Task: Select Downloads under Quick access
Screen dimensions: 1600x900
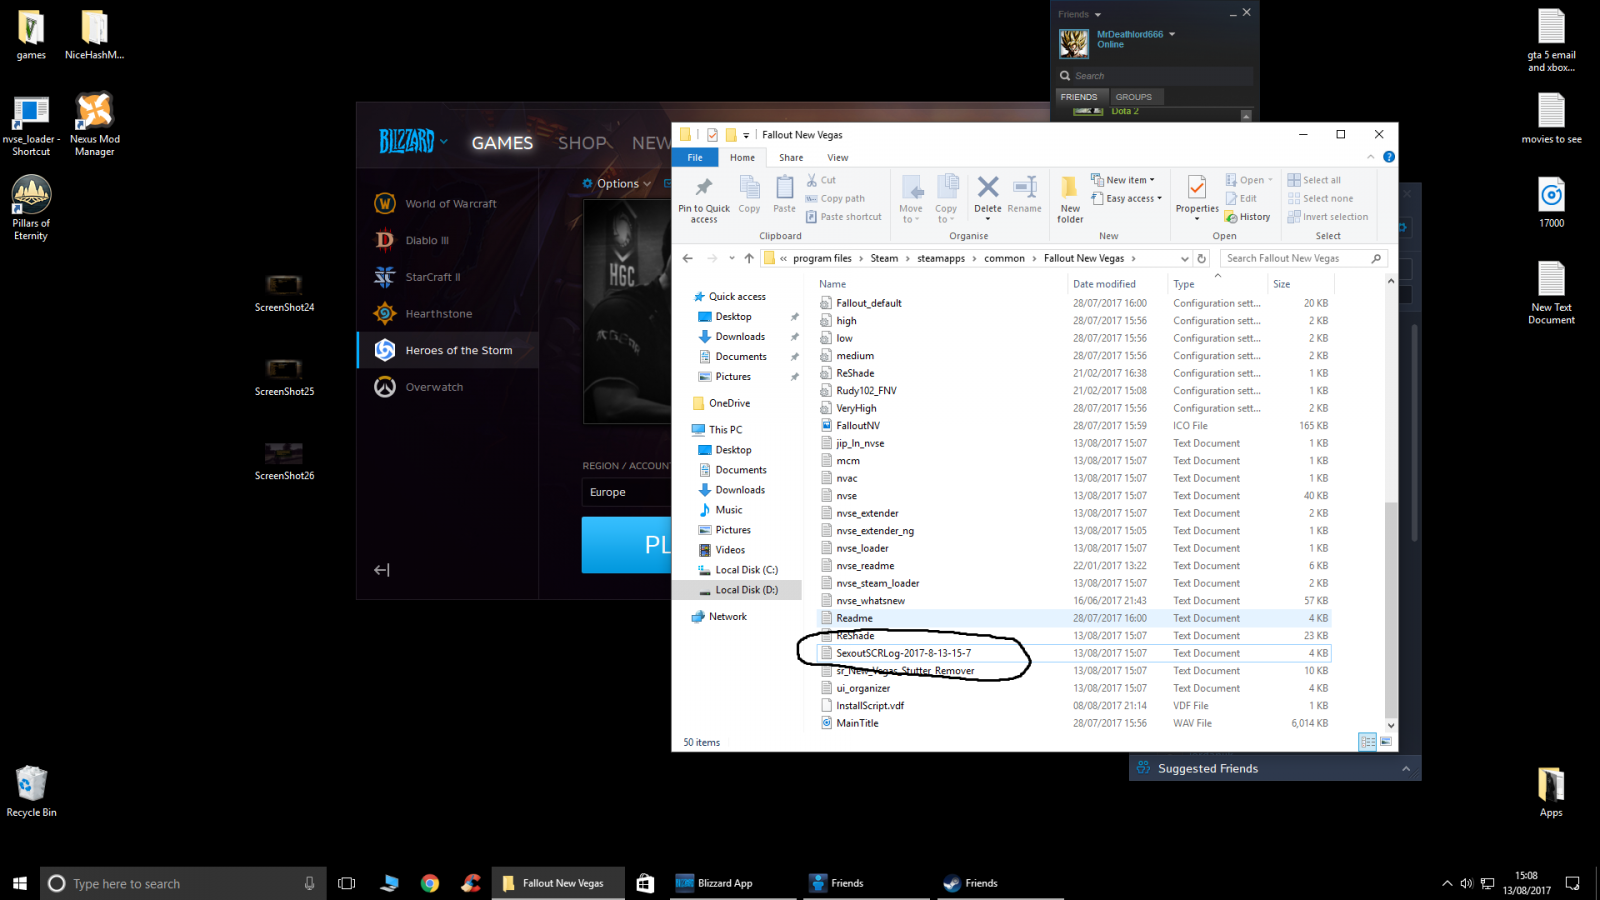Action: click(x=740, y=337)
